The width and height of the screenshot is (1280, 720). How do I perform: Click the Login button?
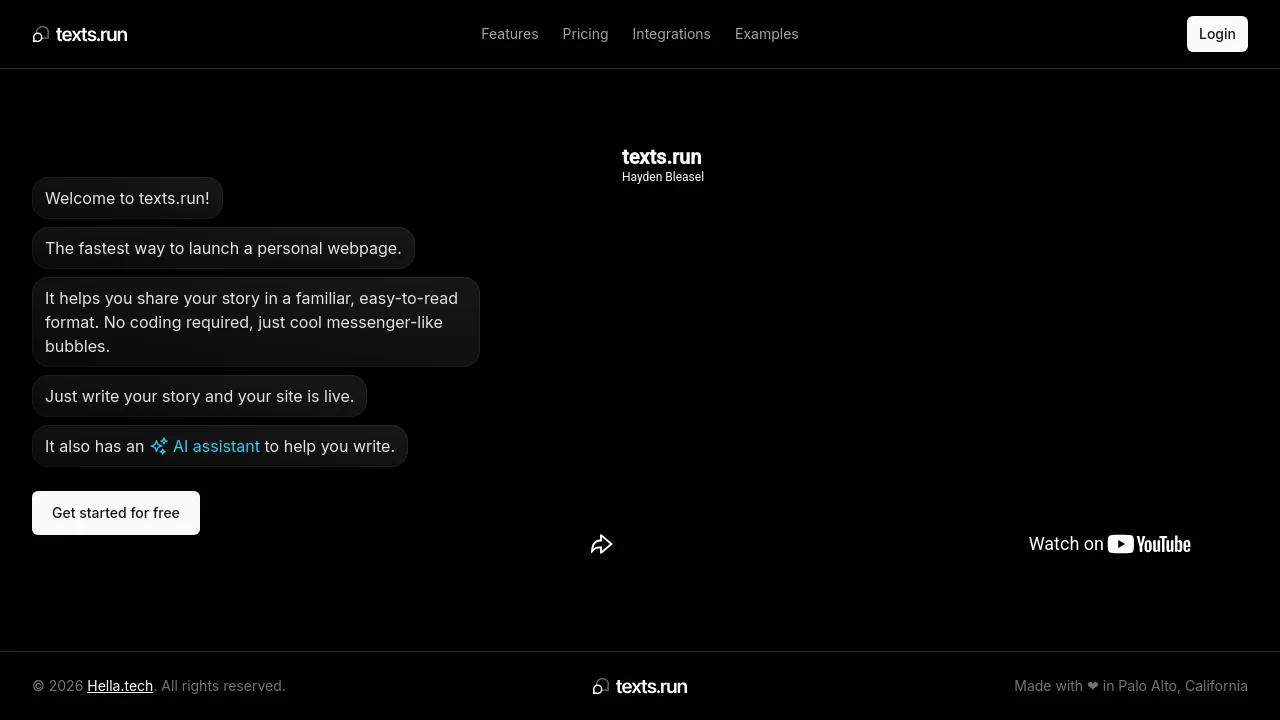pyautogui.click(x=1217, y=34)
